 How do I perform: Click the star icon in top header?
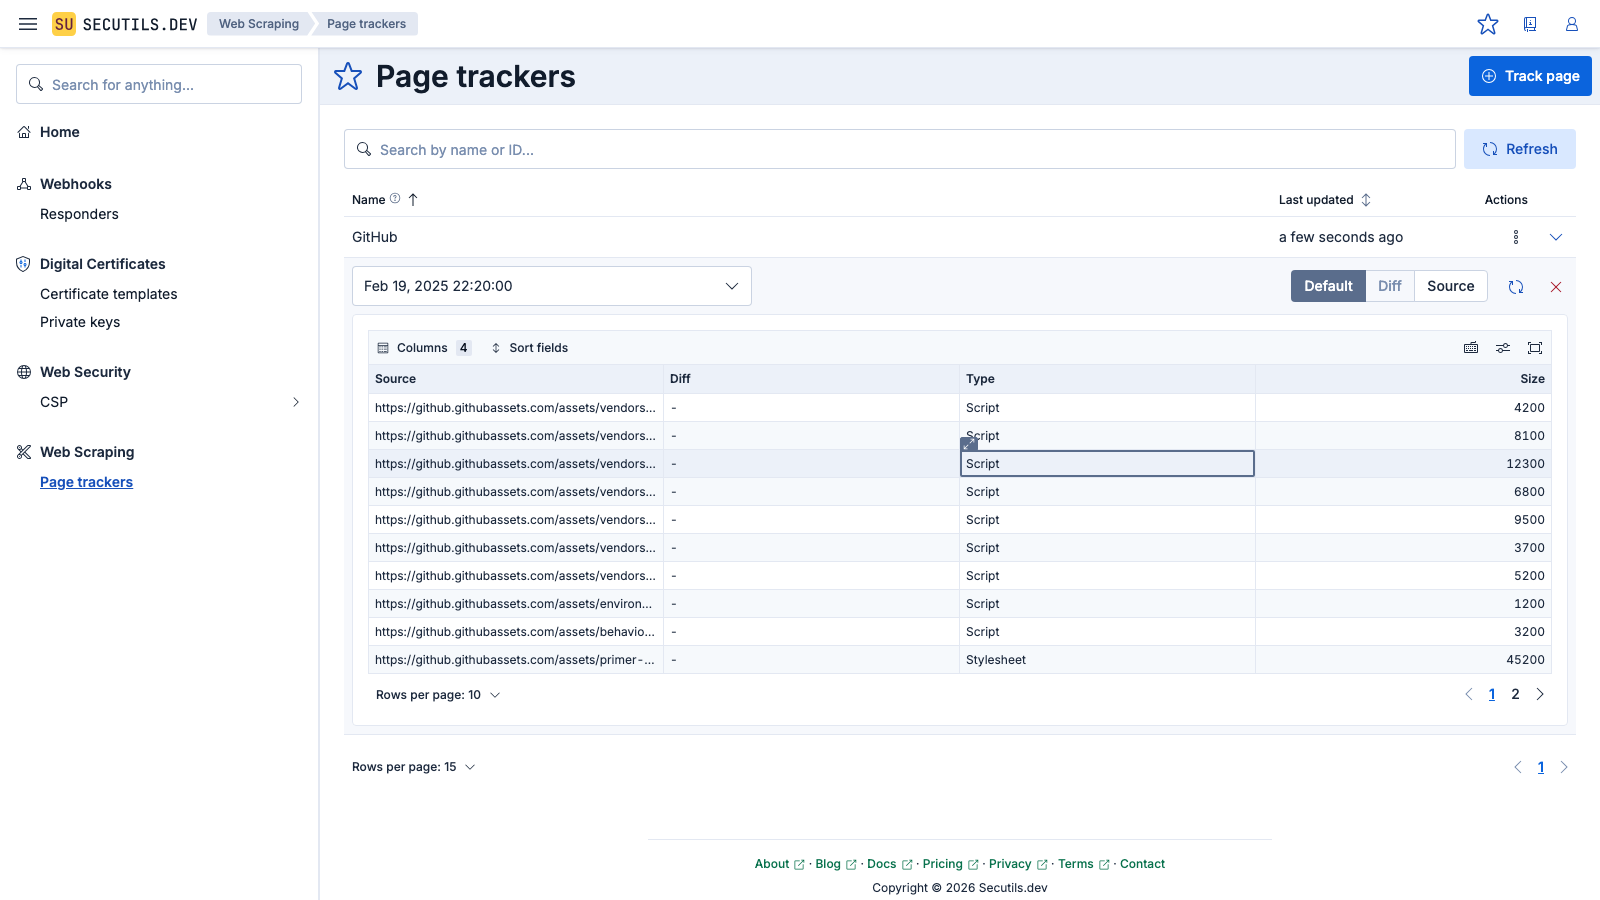pyautogui.click(x=1488, y=24)
